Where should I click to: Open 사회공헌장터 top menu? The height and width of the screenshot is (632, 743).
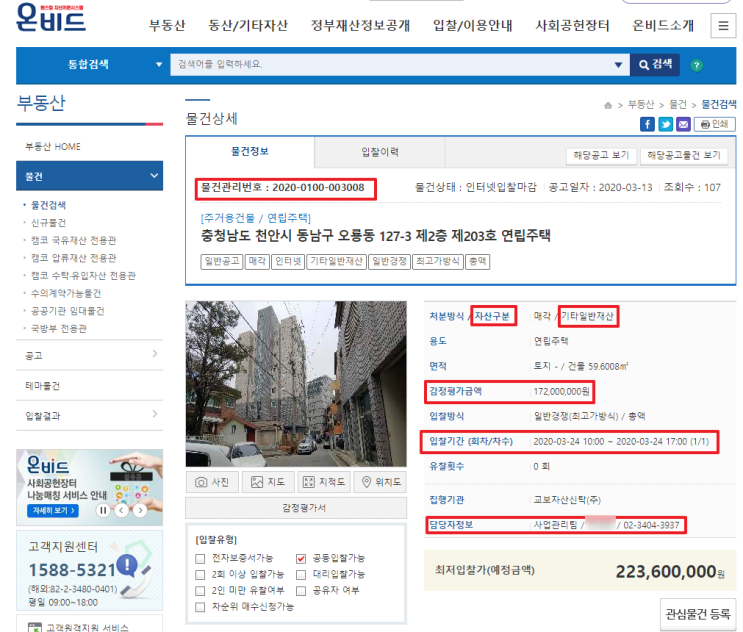tap(572, 26)
